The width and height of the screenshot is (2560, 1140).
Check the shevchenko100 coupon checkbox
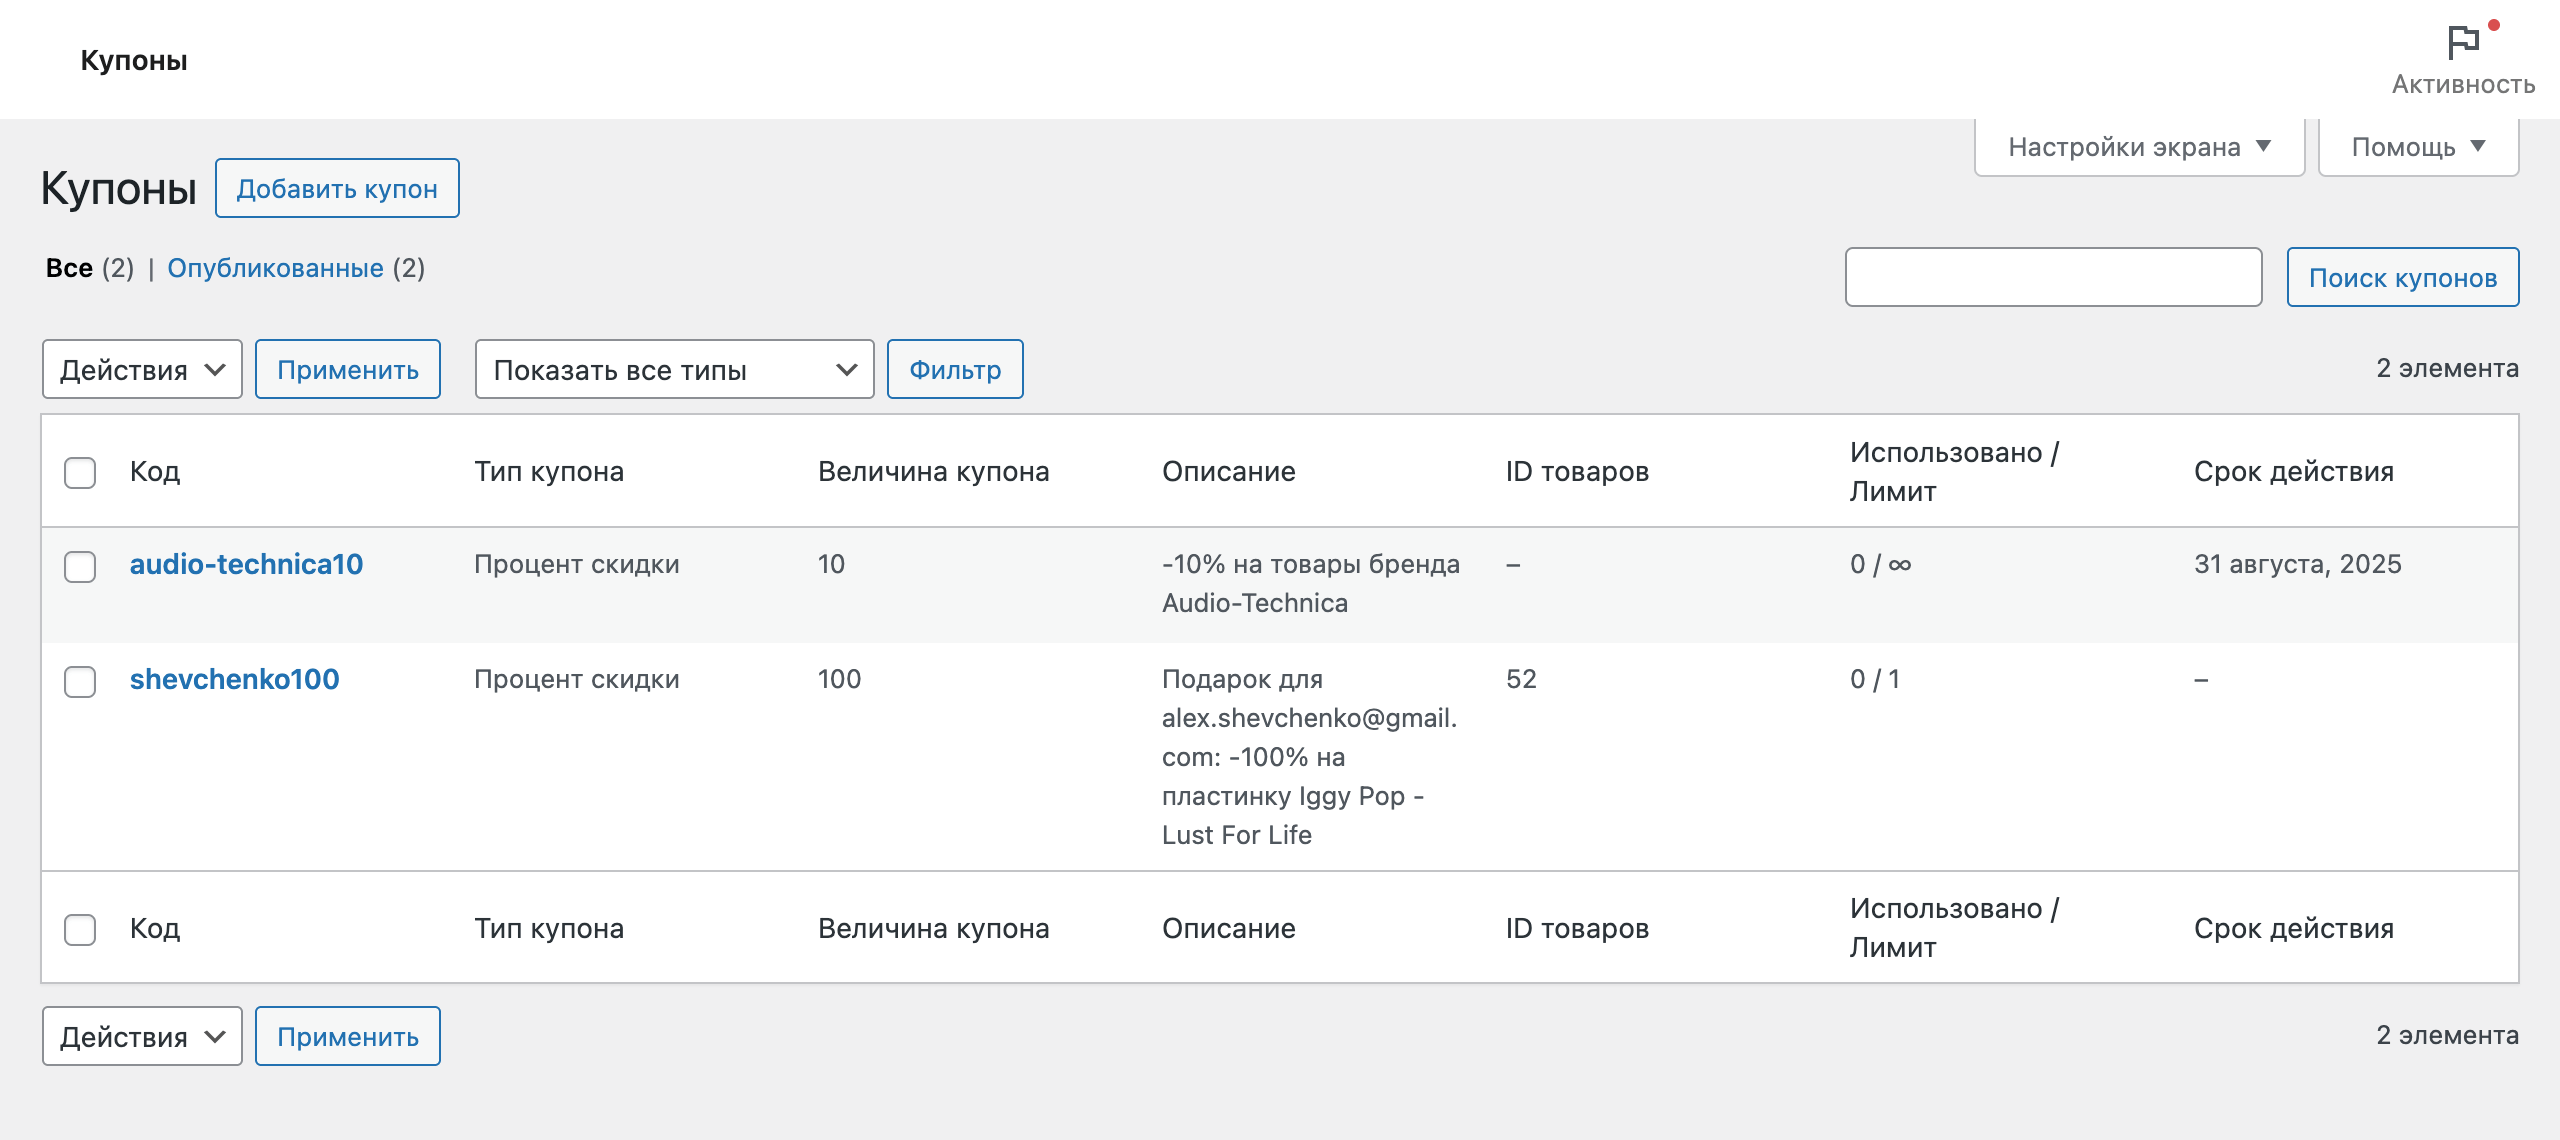point(79,682)
